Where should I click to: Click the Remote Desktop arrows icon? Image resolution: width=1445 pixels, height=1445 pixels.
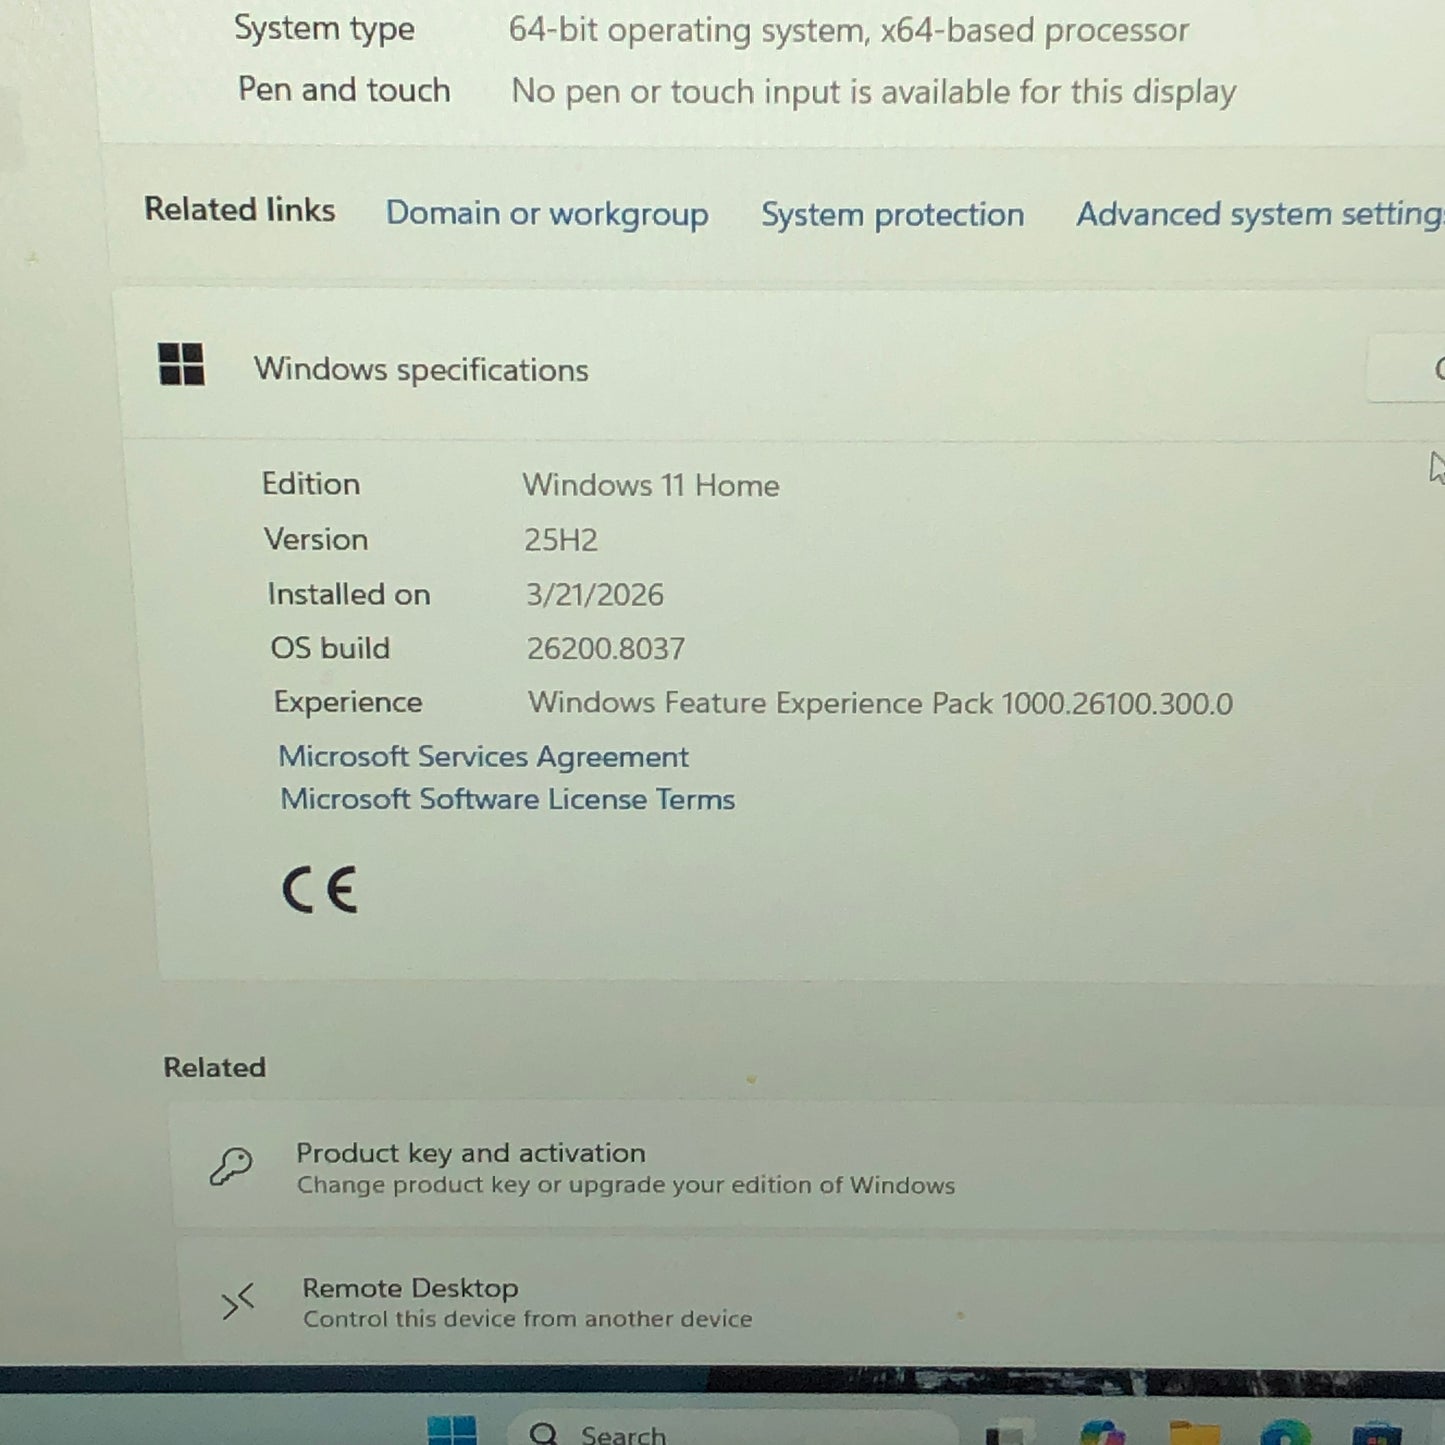point(237,1301)
